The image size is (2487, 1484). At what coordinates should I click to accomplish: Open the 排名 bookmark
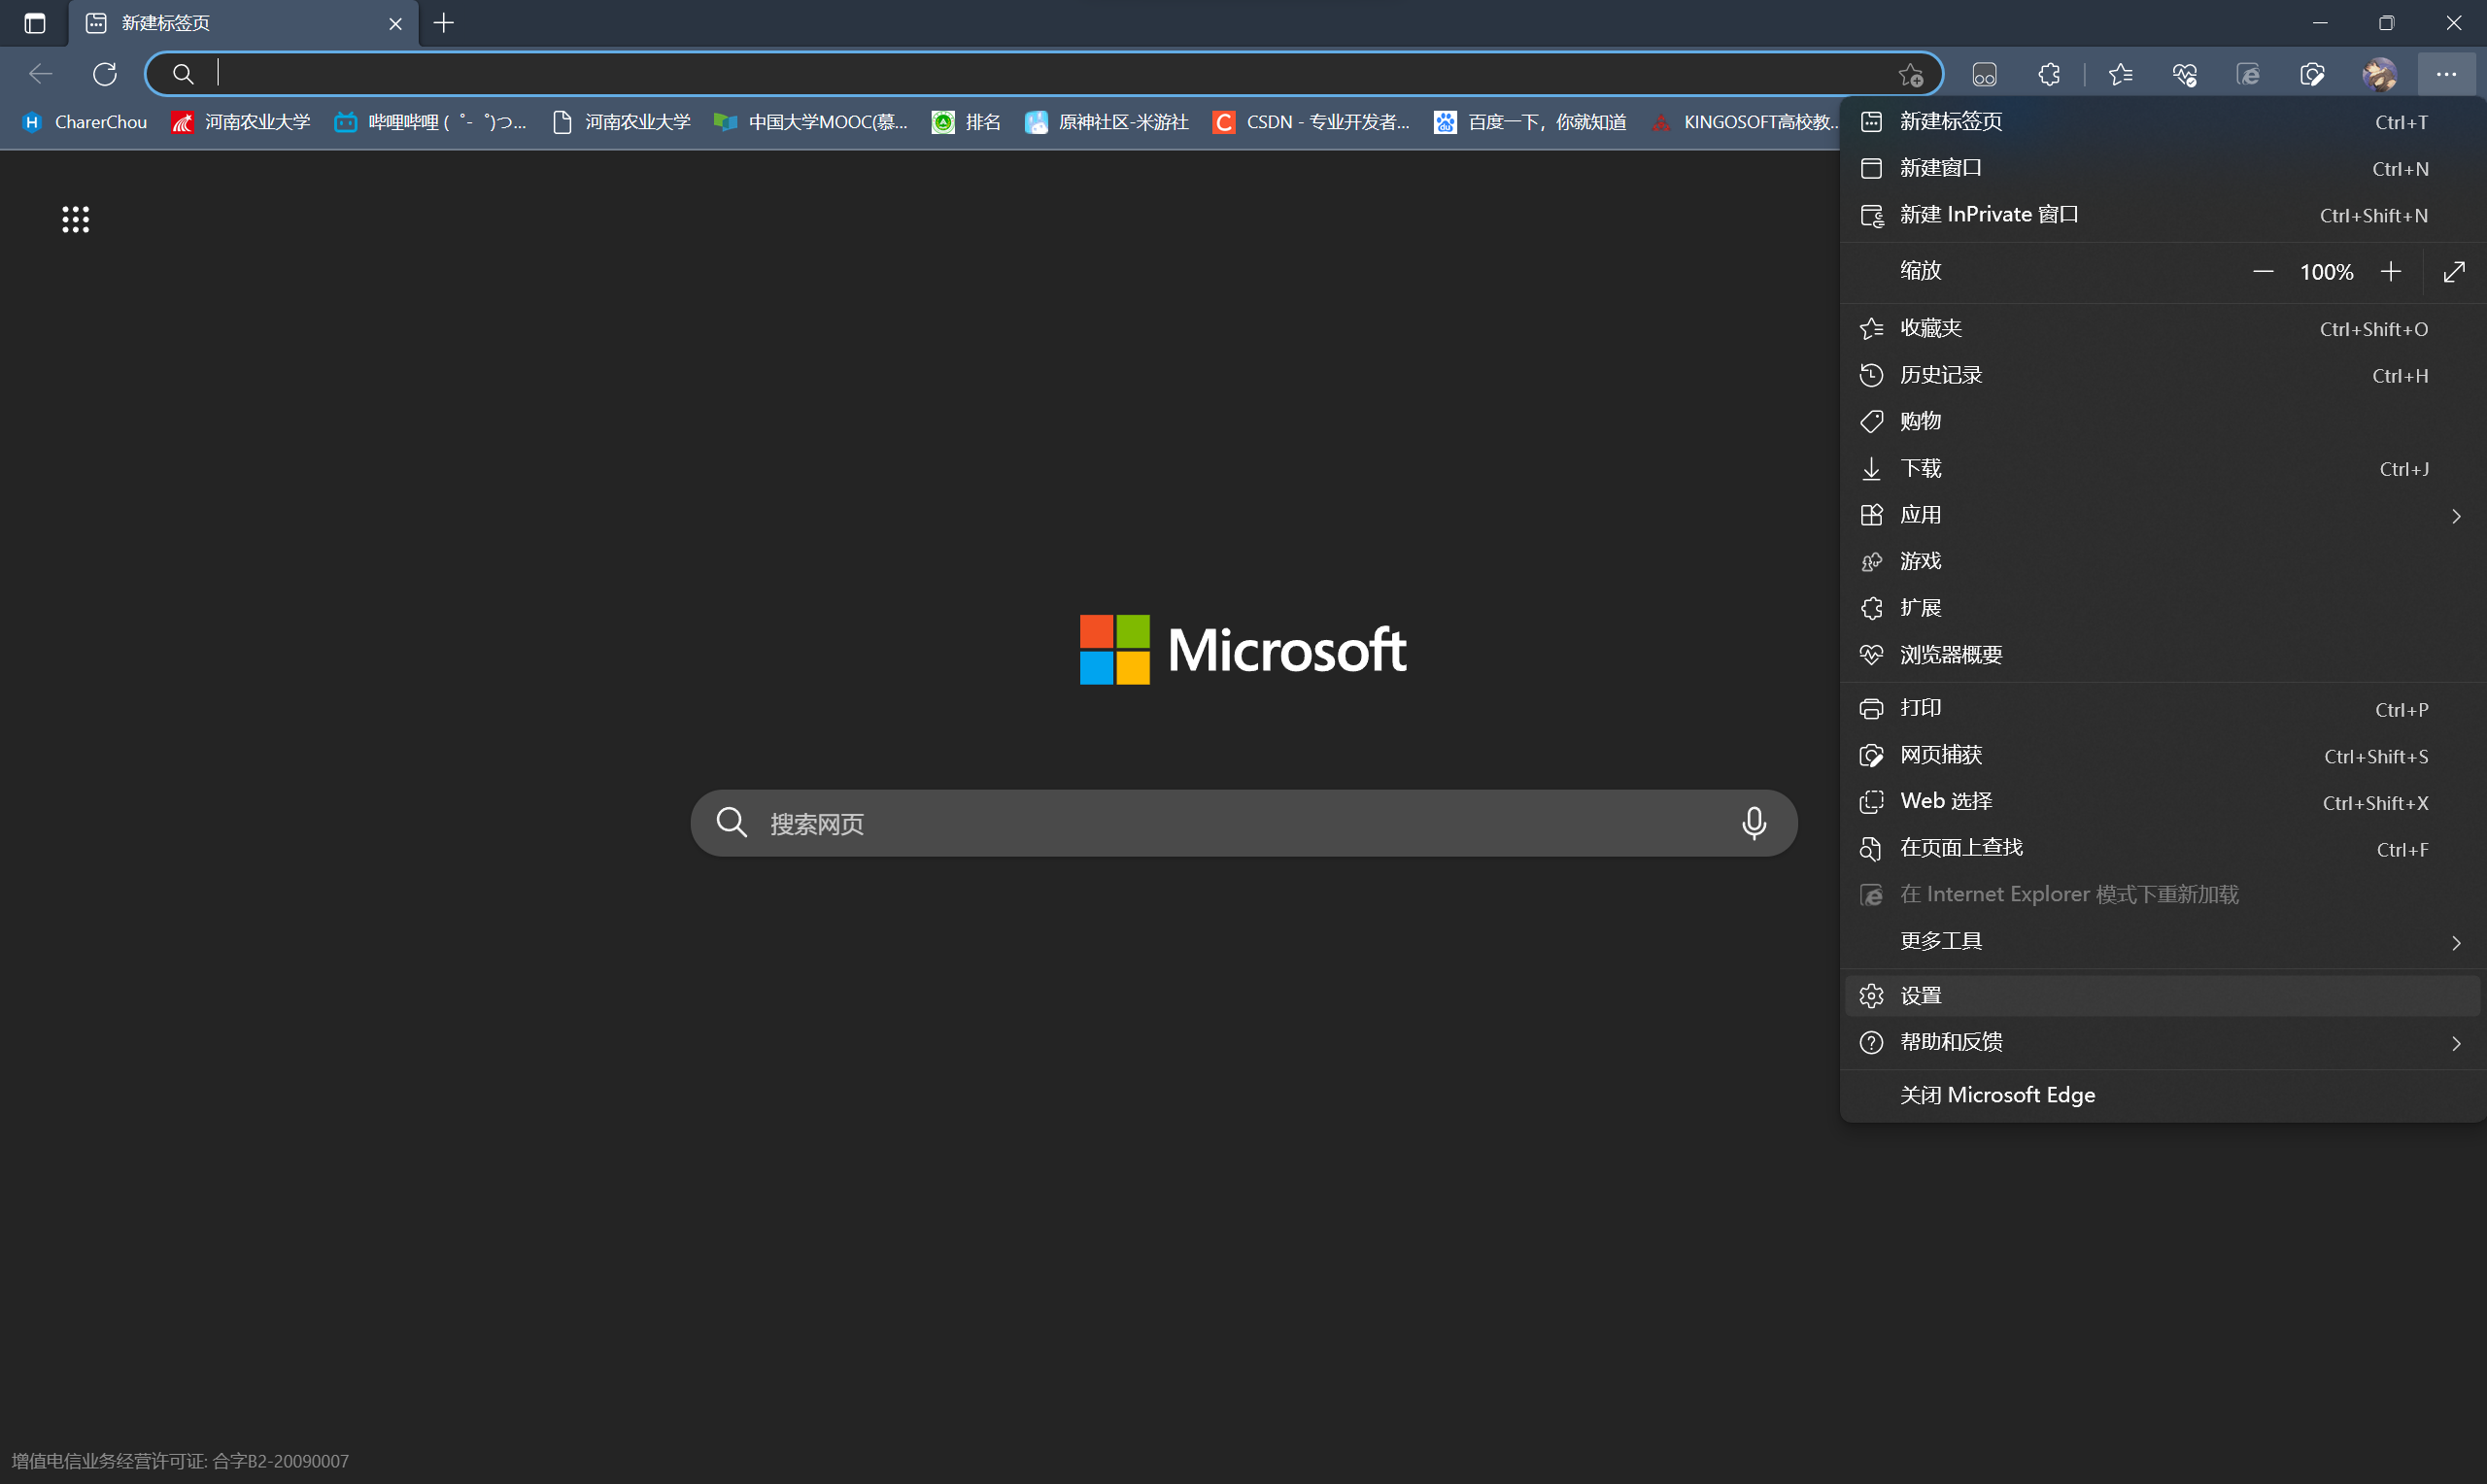[966, 122]
